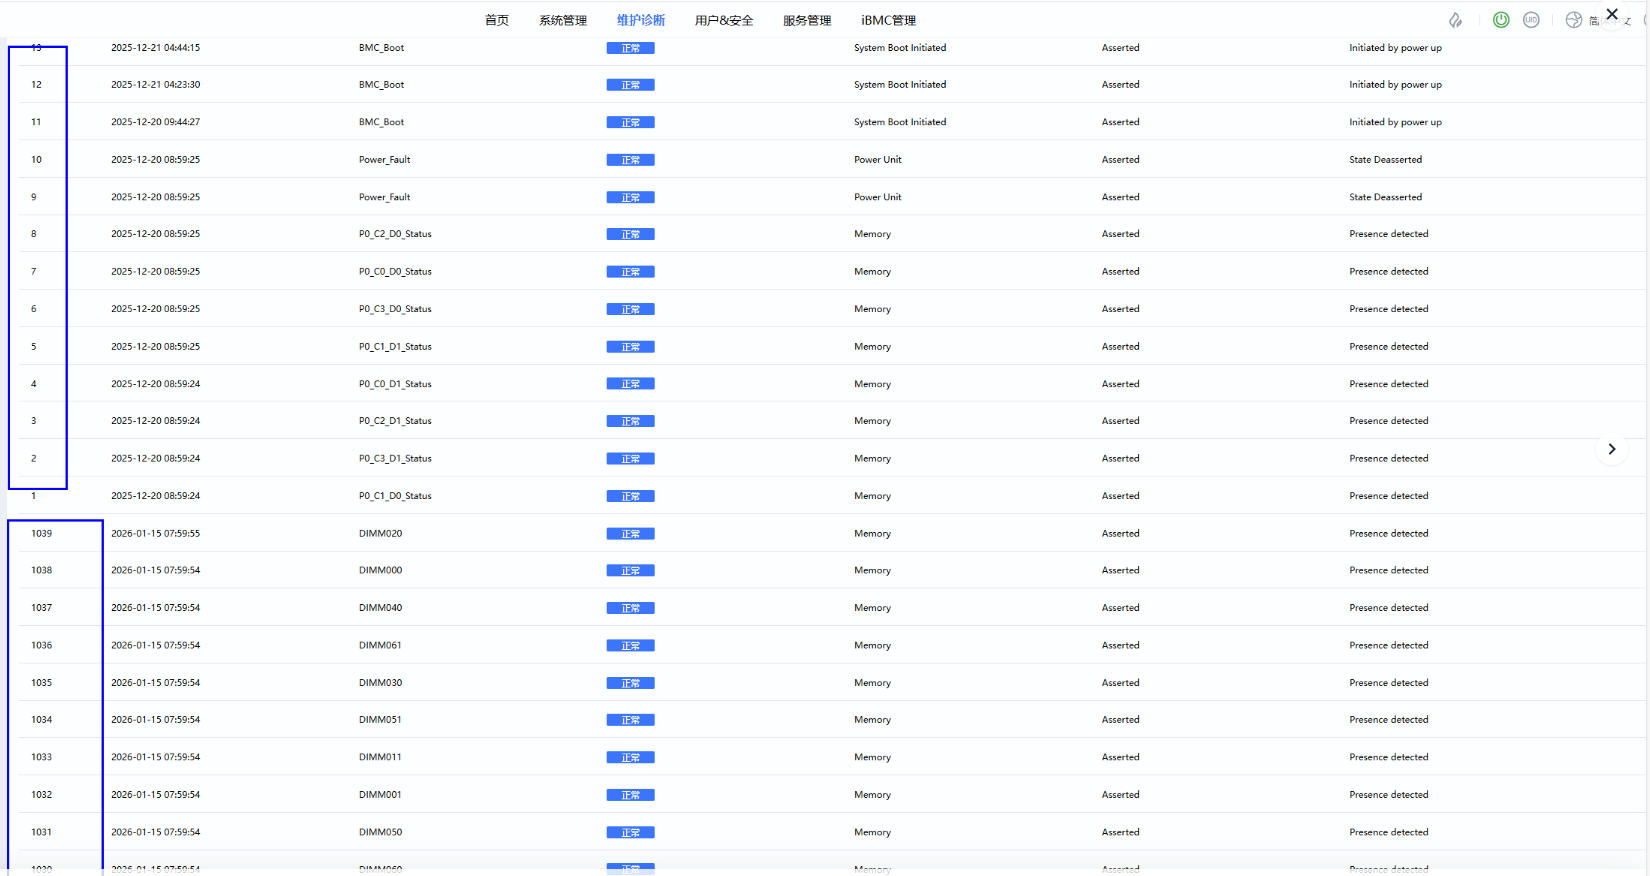Click the 正常 badge in event 10 row
1650x876 pixels.
(x=630, y=160)
